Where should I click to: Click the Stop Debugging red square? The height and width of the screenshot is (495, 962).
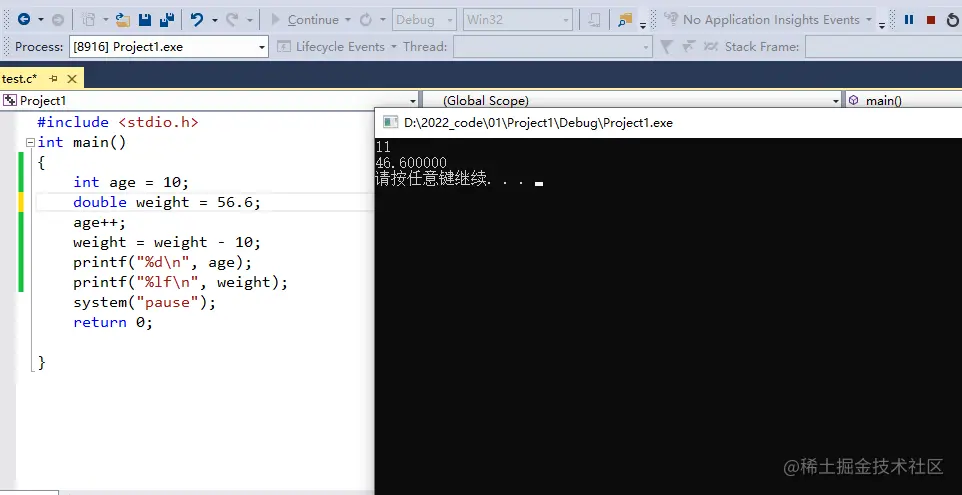tap(931, 20)
